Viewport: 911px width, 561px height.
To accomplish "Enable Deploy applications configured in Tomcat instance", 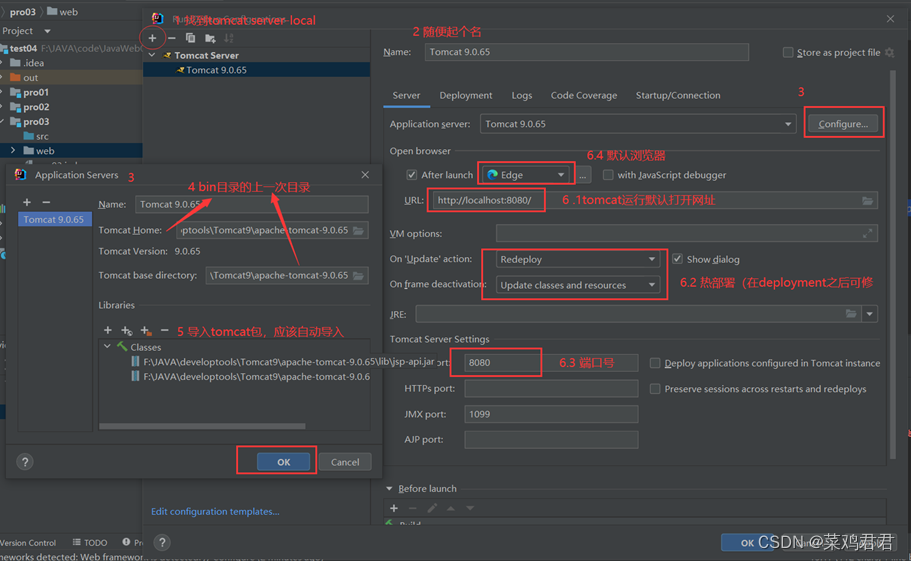I will 655,363.
